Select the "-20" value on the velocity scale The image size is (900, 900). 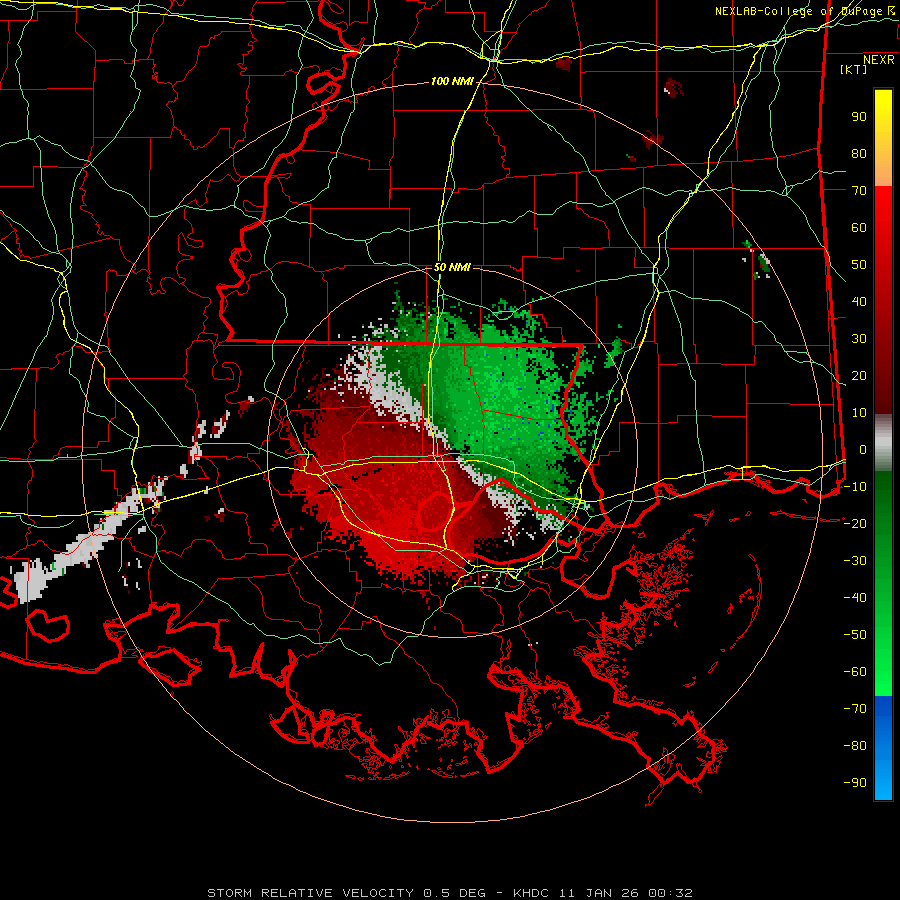pos(855,523)
